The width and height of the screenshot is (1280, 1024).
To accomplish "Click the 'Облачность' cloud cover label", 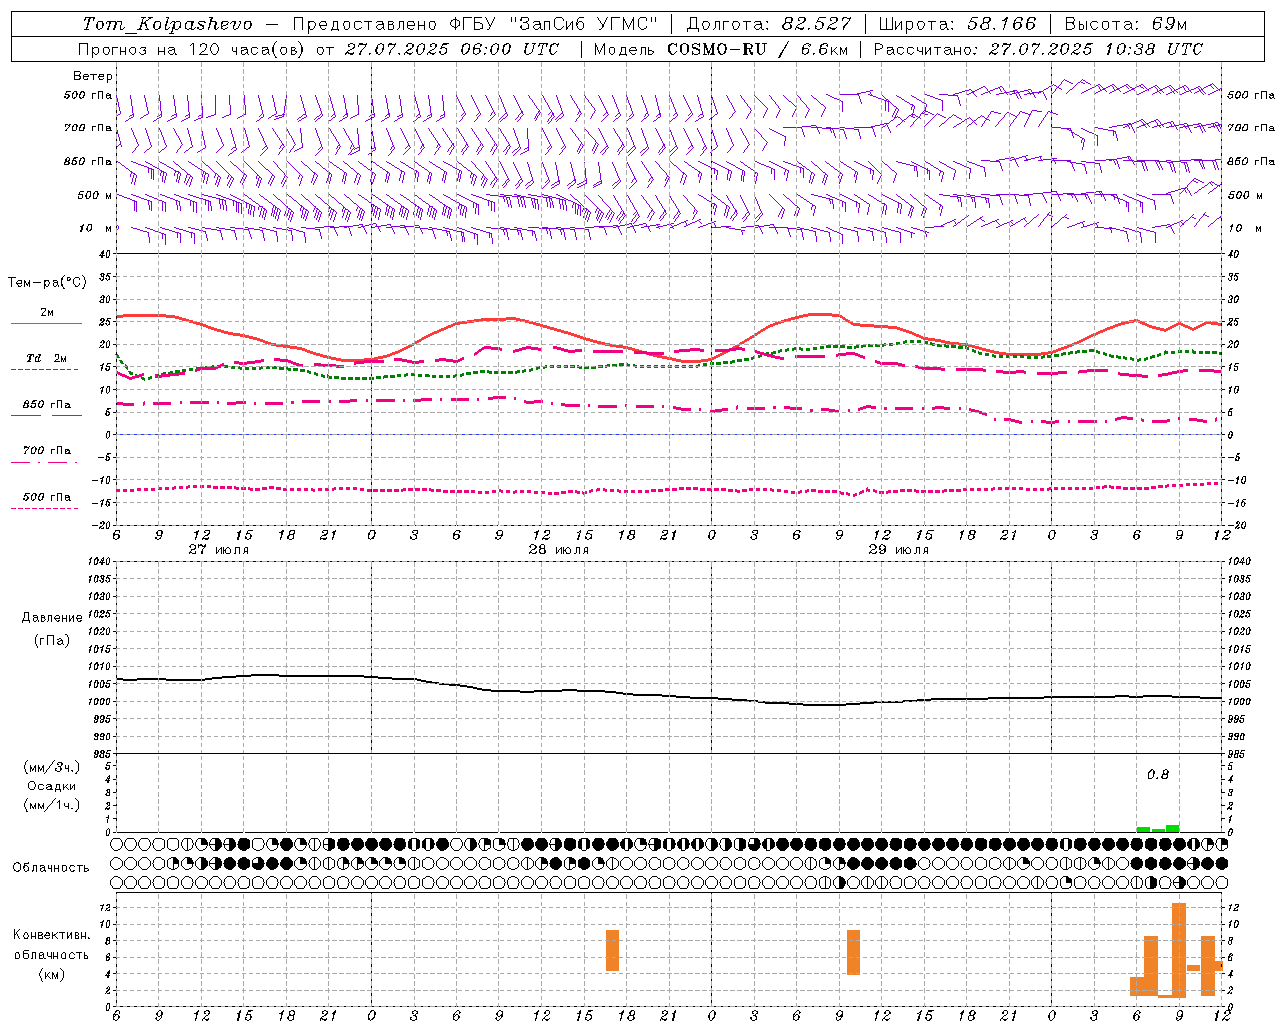I will click(x=51, y=868).
